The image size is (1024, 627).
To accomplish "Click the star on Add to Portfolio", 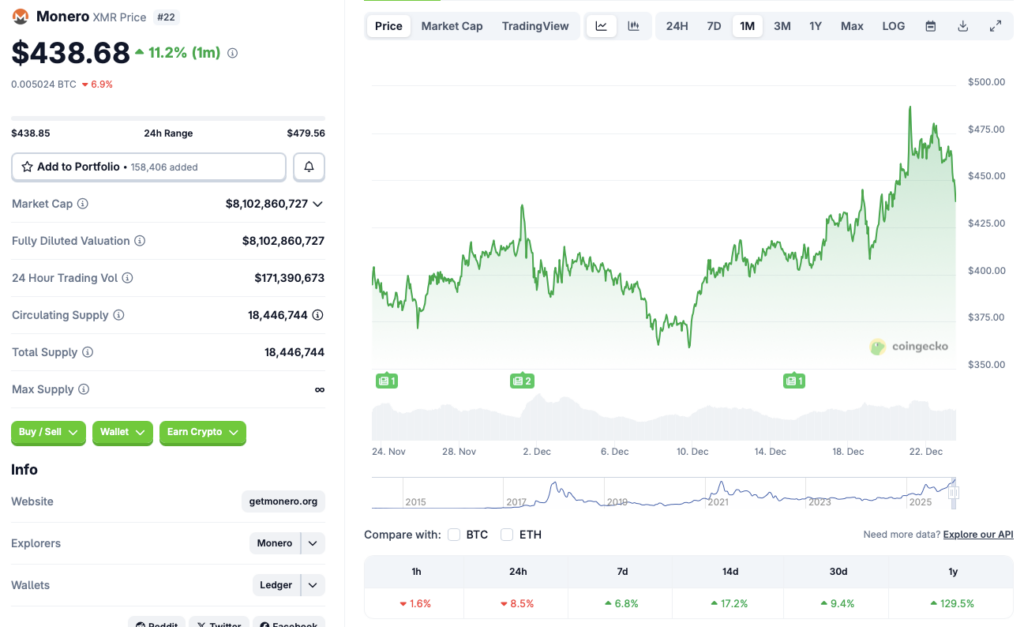I will [x=26, y=166].
